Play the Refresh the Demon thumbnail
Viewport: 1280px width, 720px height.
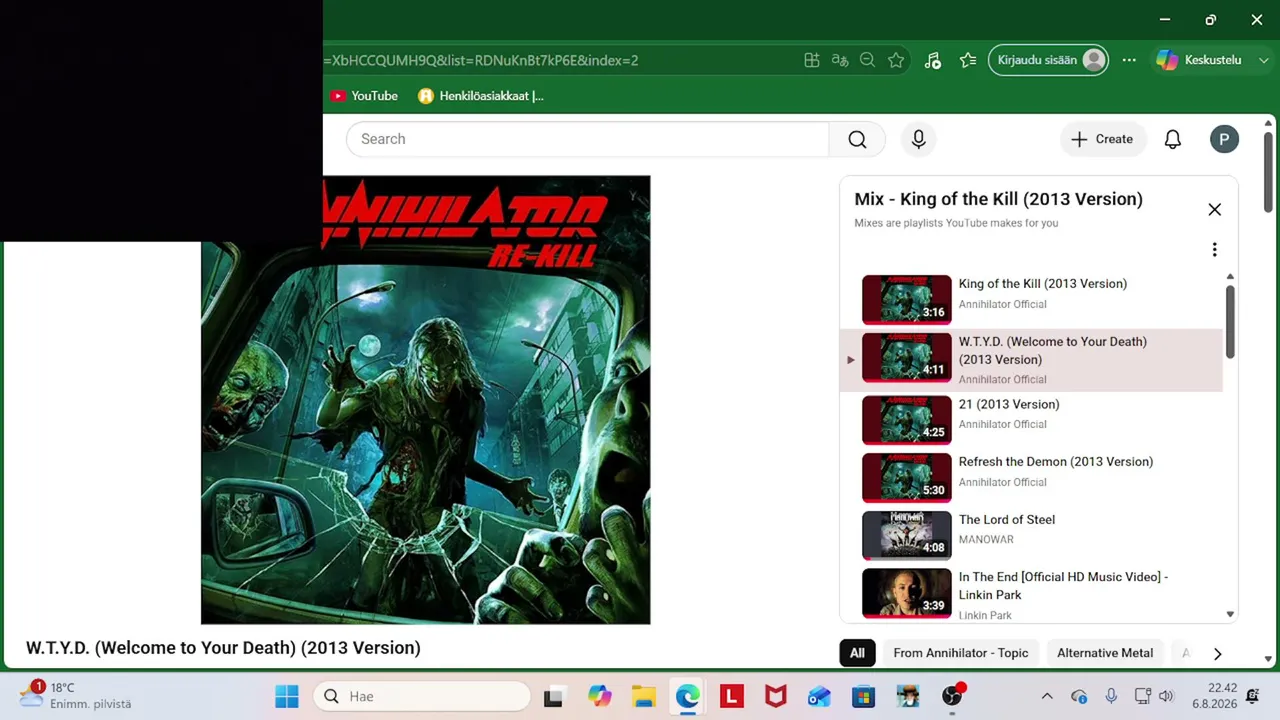pyautogui.click(x=907, y=478)
